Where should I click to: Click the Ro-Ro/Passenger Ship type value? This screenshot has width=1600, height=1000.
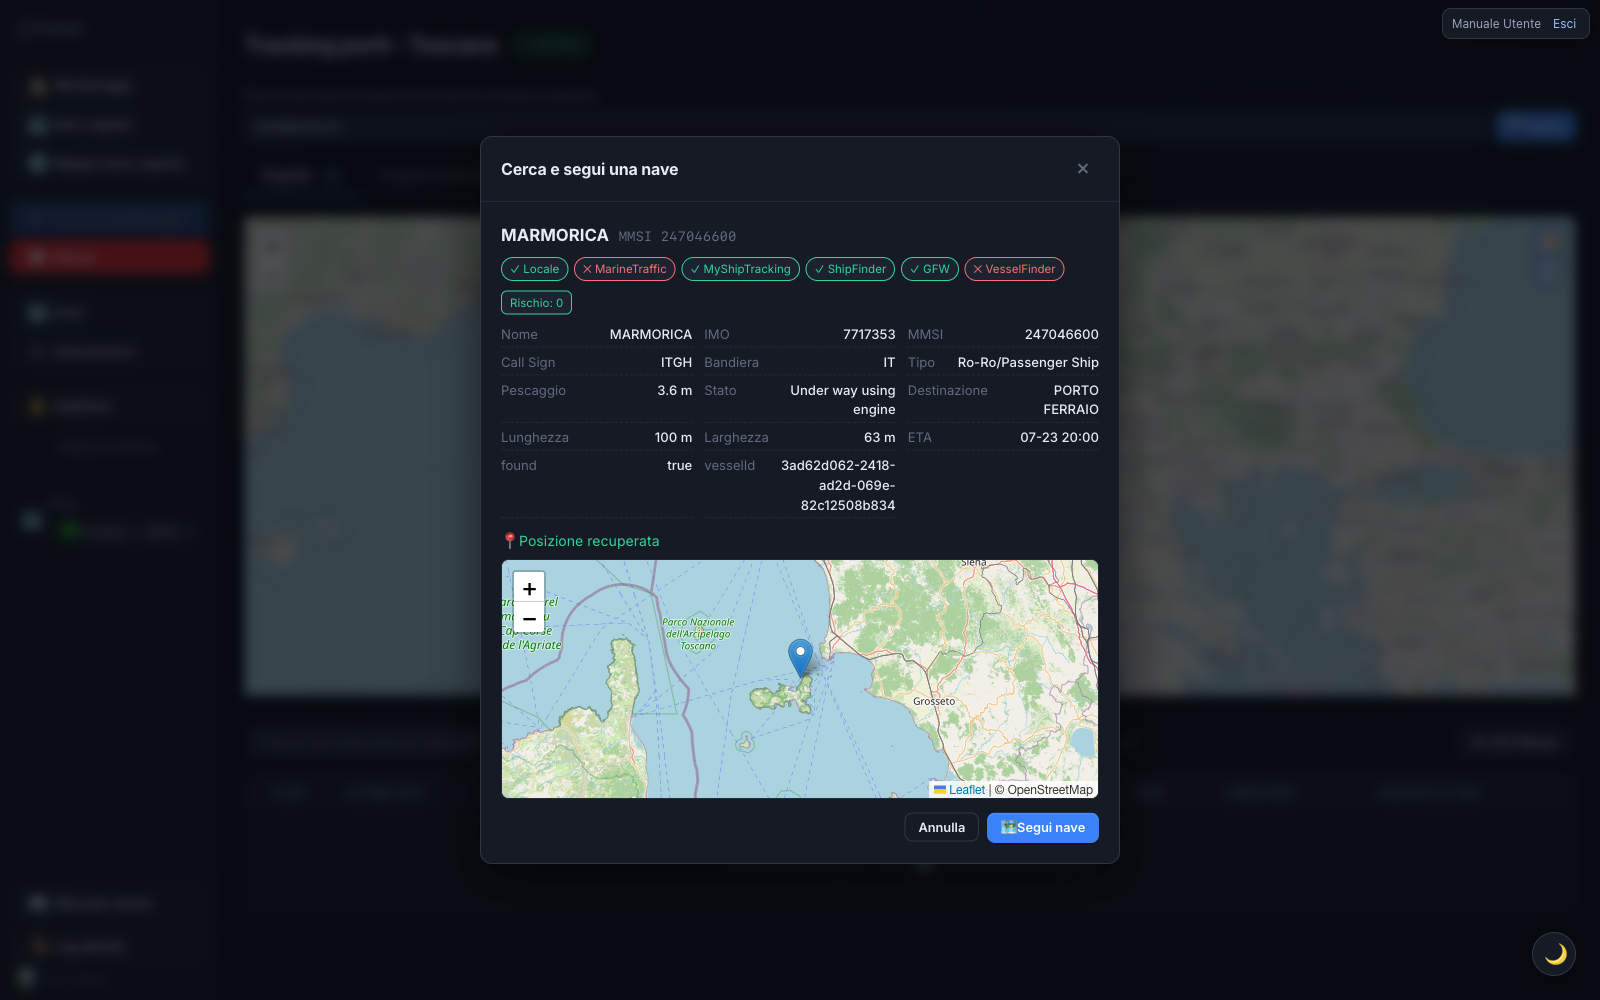point(1028,362)
